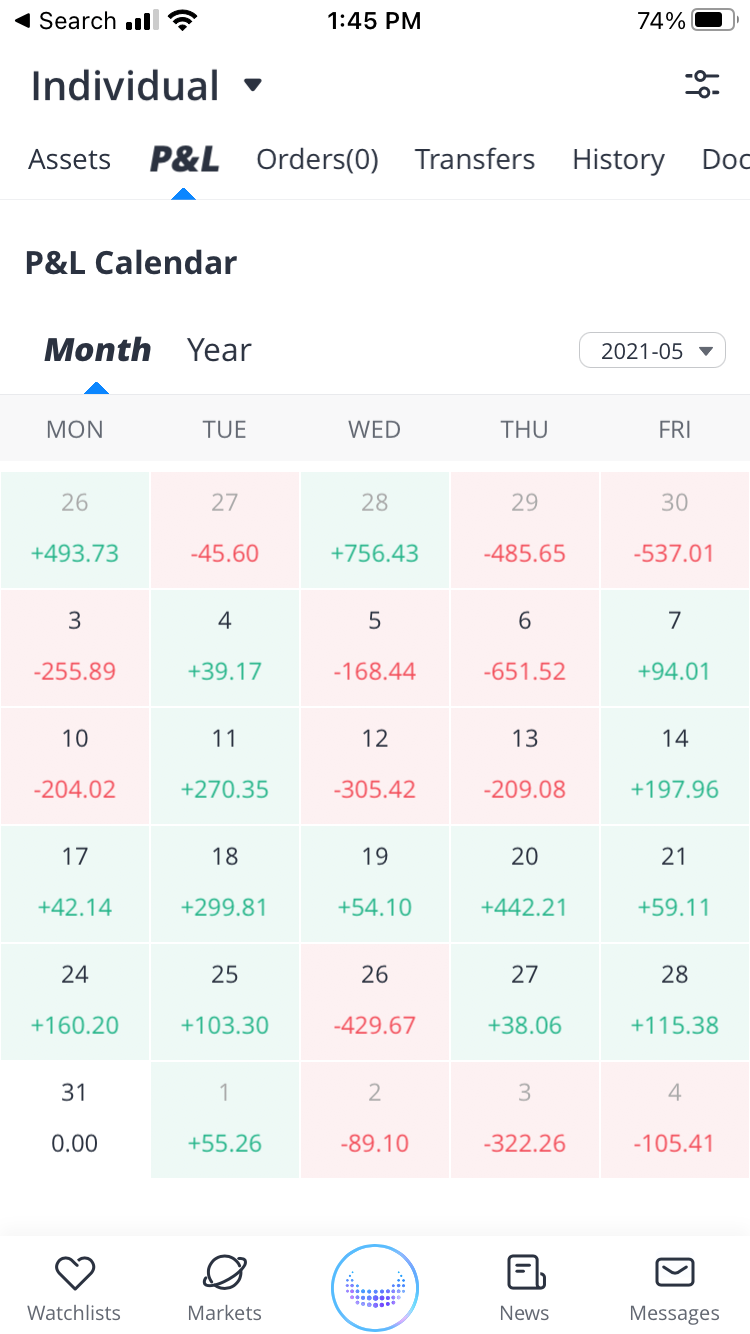Go to the Transfers tab
This screenshot has height=1334, width=750.
(x=475, y=160)
